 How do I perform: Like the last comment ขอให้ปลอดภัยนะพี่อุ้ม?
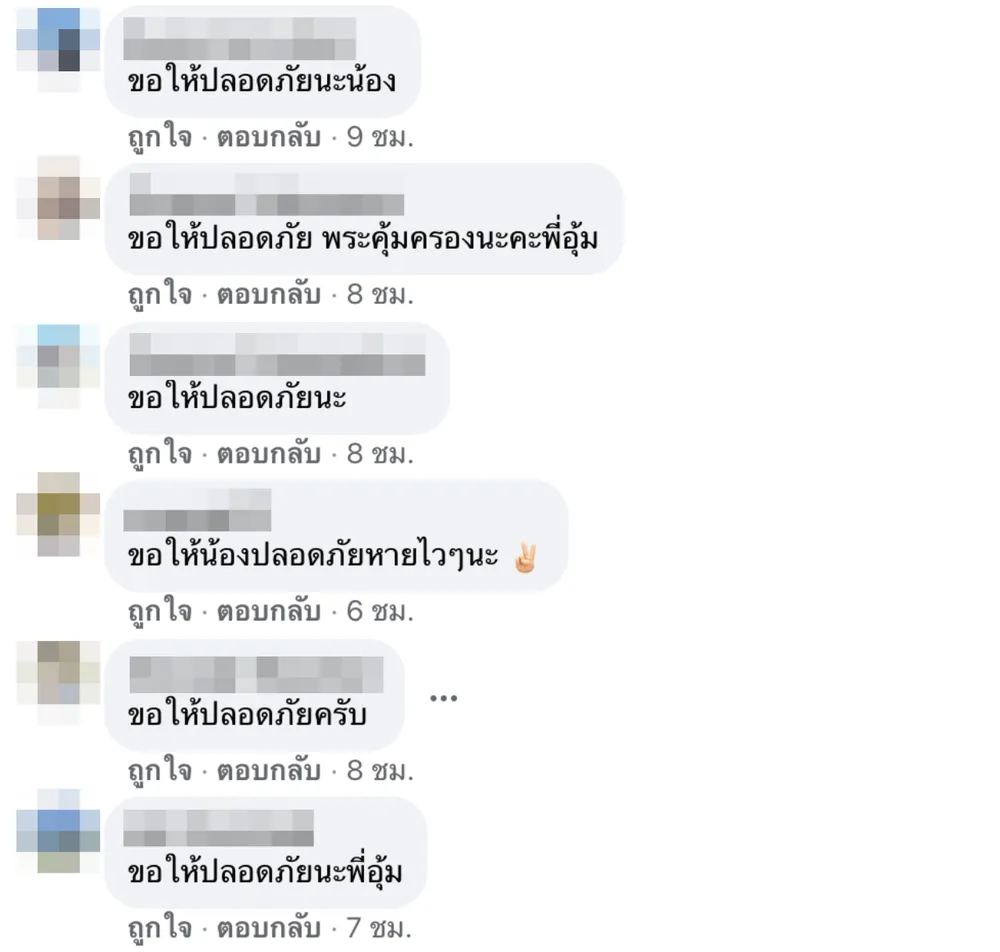(x=159, y=927)
